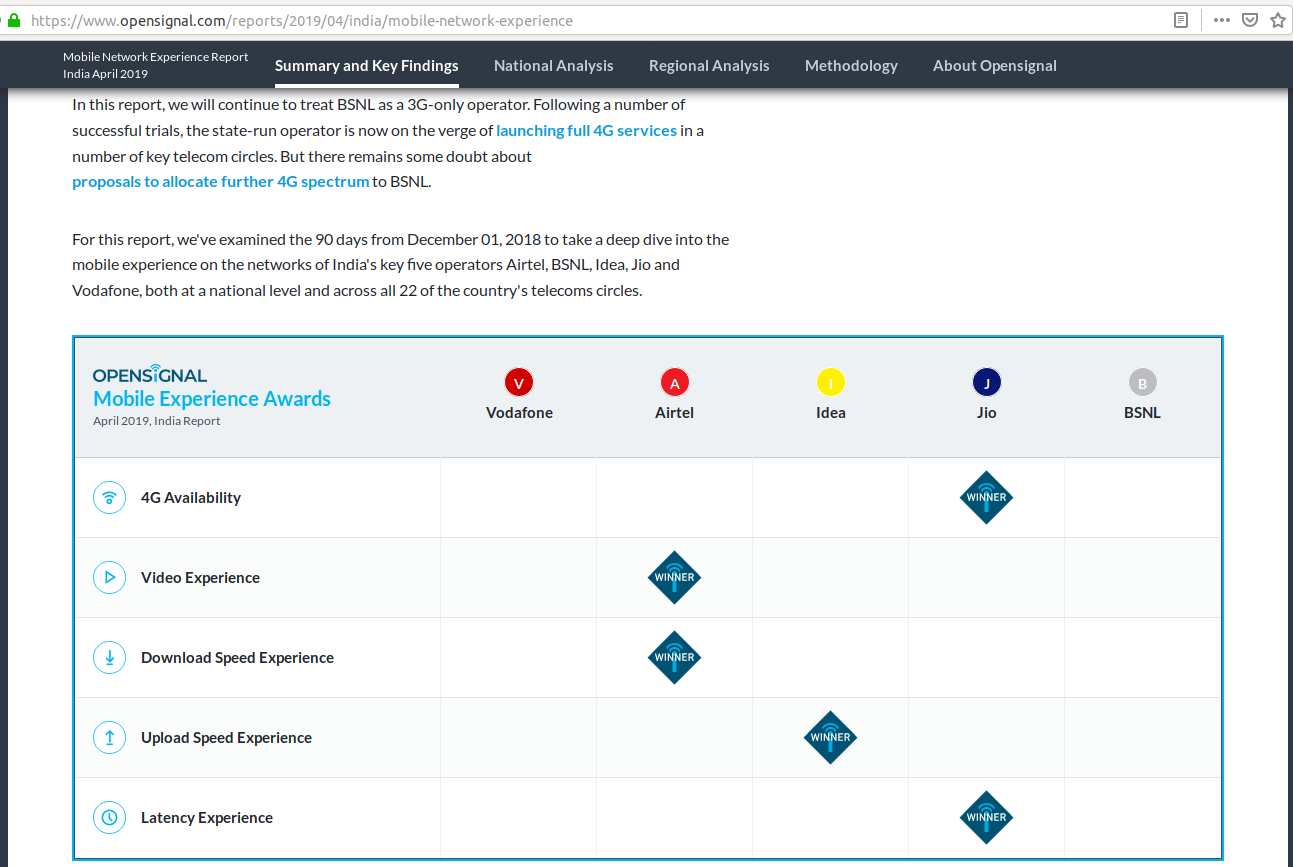Image resolution: width=1293 pixels, height=867 pixels.
Task: Click 'Latency Experience' row label
Action: point(207,818)
